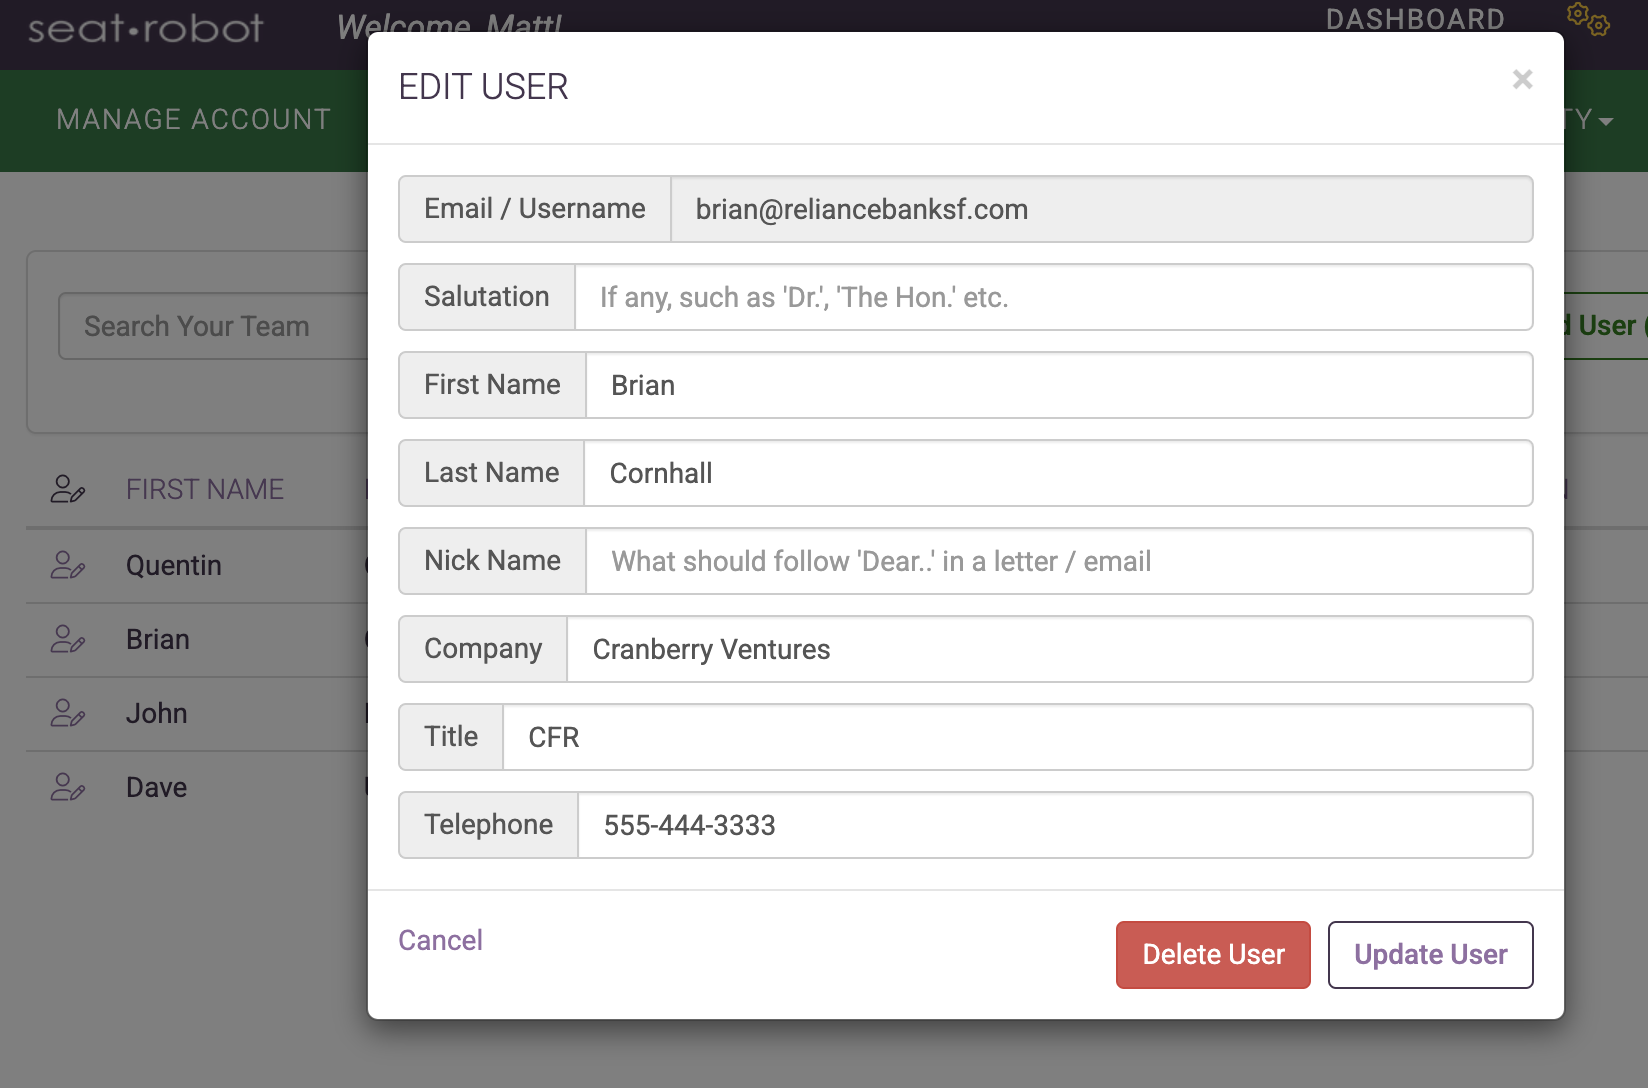The width and height of the screenshot is (1648, 1088).
Task: Close the Edit User dialog with X
Action: tap(1522, 79)
